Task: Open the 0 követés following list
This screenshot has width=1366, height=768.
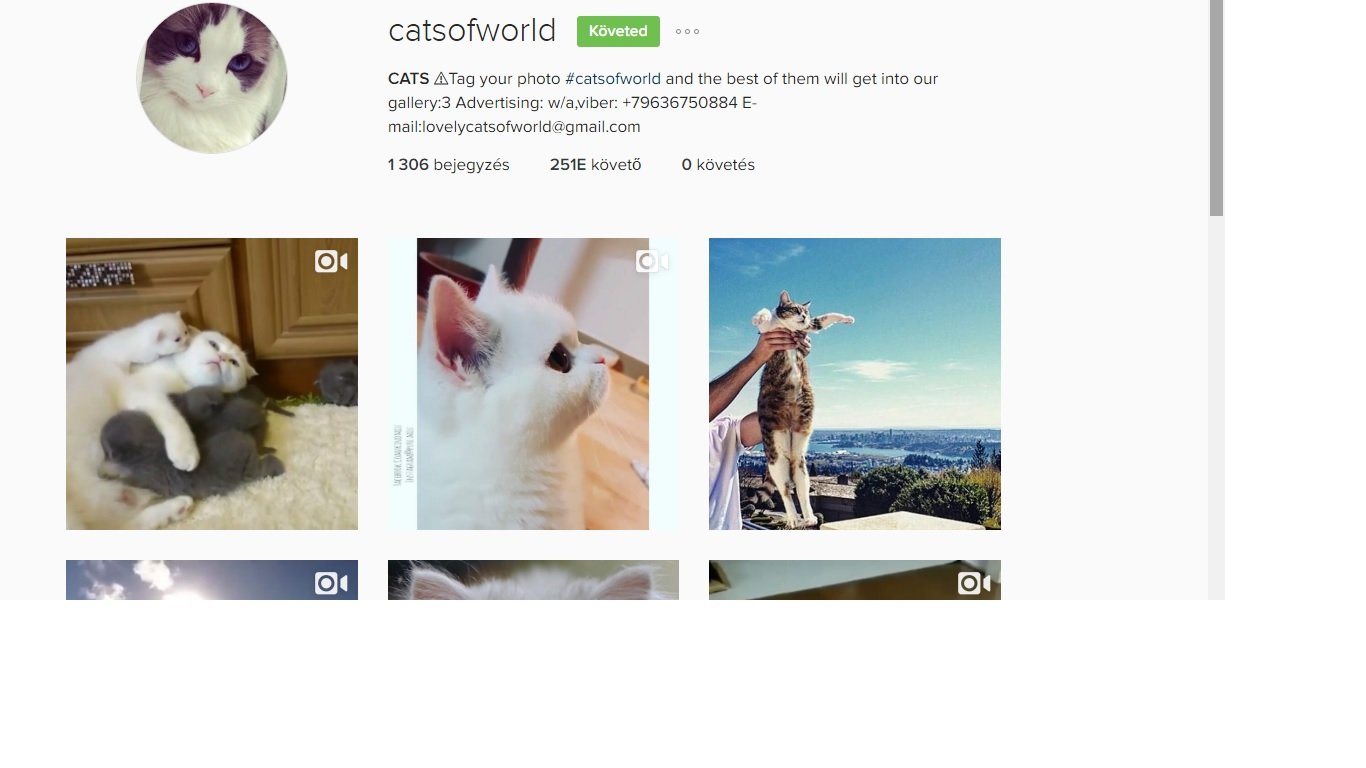Action: pyautogui.click(x=718, y=165)
